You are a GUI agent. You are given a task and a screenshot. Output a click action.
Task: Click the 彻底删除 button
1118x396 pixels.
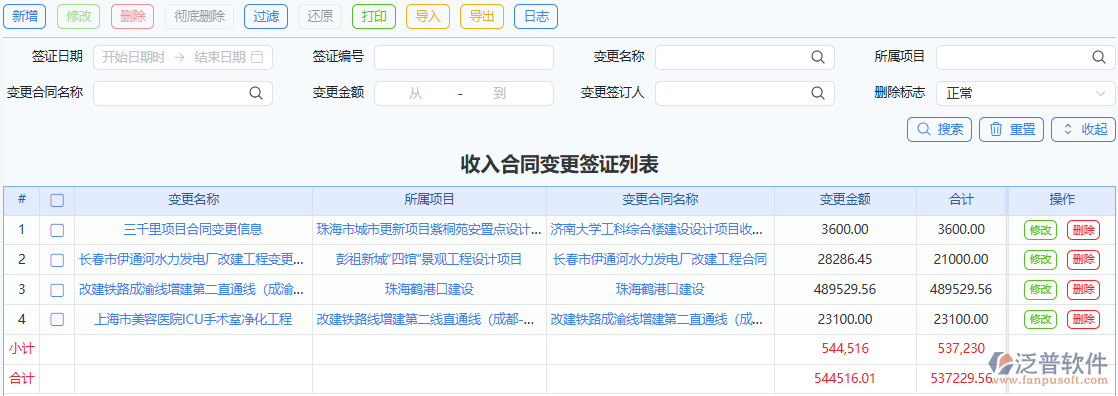click(x=199, y=16)
